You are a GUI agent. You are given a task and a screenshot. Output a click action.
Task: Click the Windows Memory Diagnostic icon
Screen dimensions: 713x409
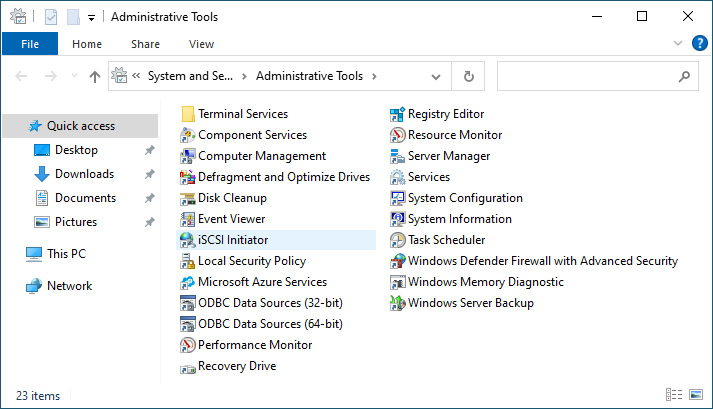pos(397,282)
